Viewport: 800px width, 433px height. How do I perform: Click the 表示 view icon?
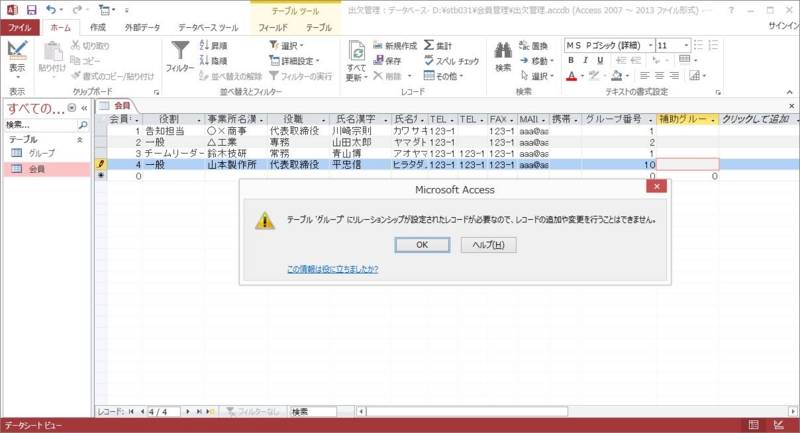pos(17,50)
